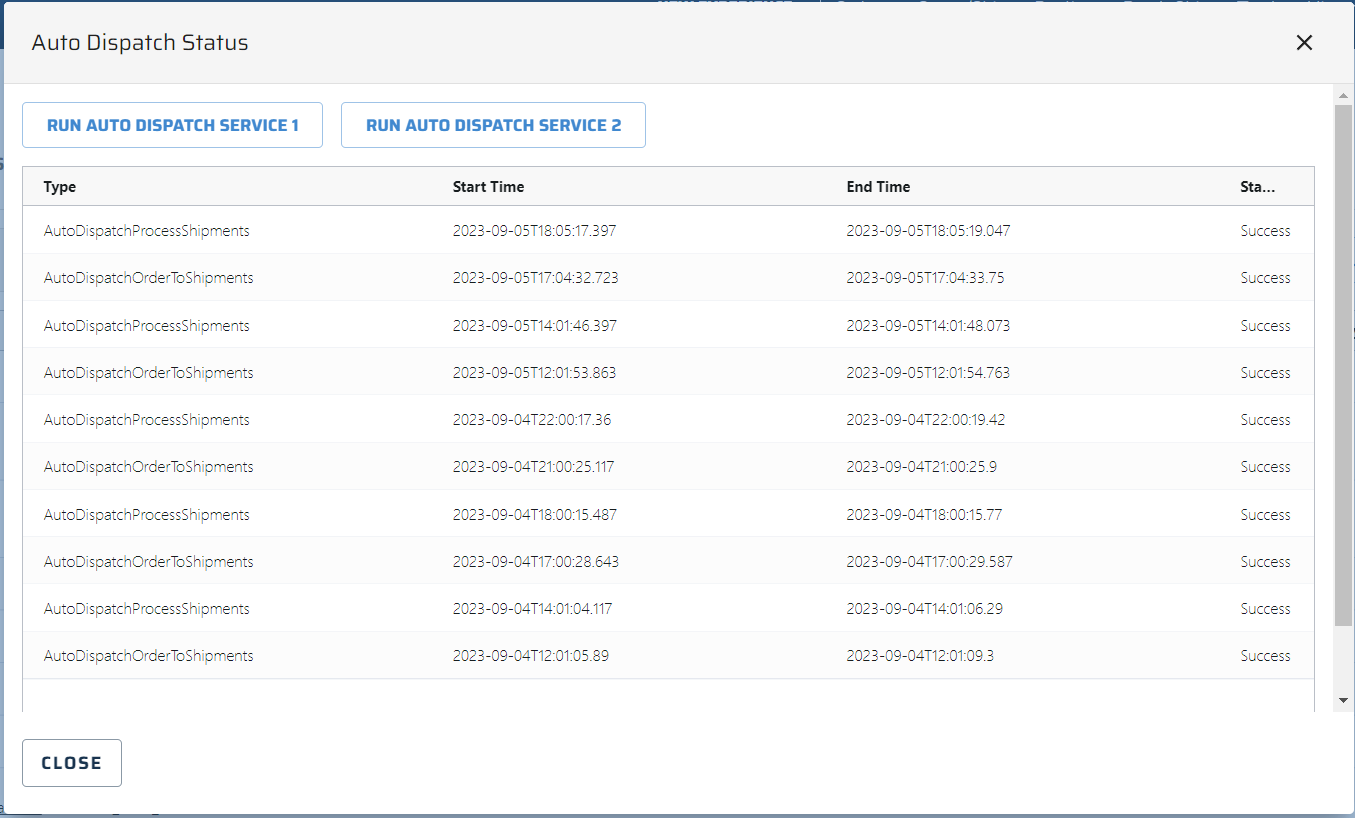This screenshot has height=818, width=1355.
Task: Click Type cell in the 14:01:04.117 row
Action: click(147, 609)
